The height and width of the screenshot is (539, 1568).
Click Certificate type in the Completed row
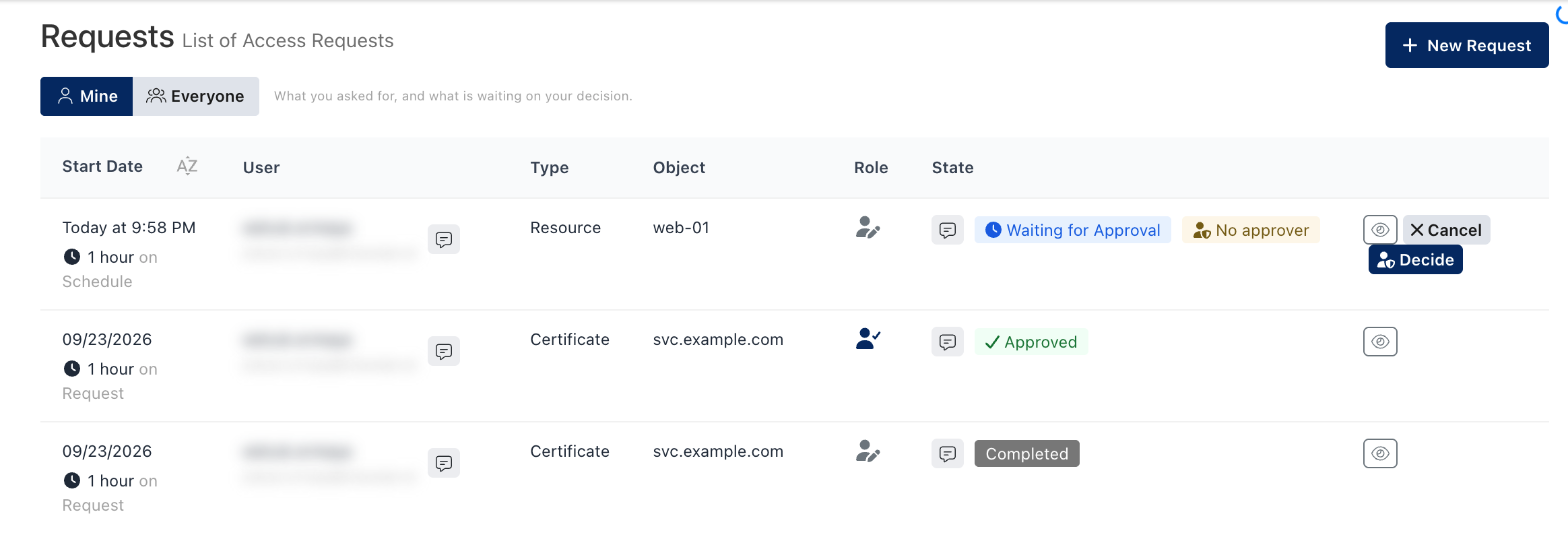(x=570, y=451)
